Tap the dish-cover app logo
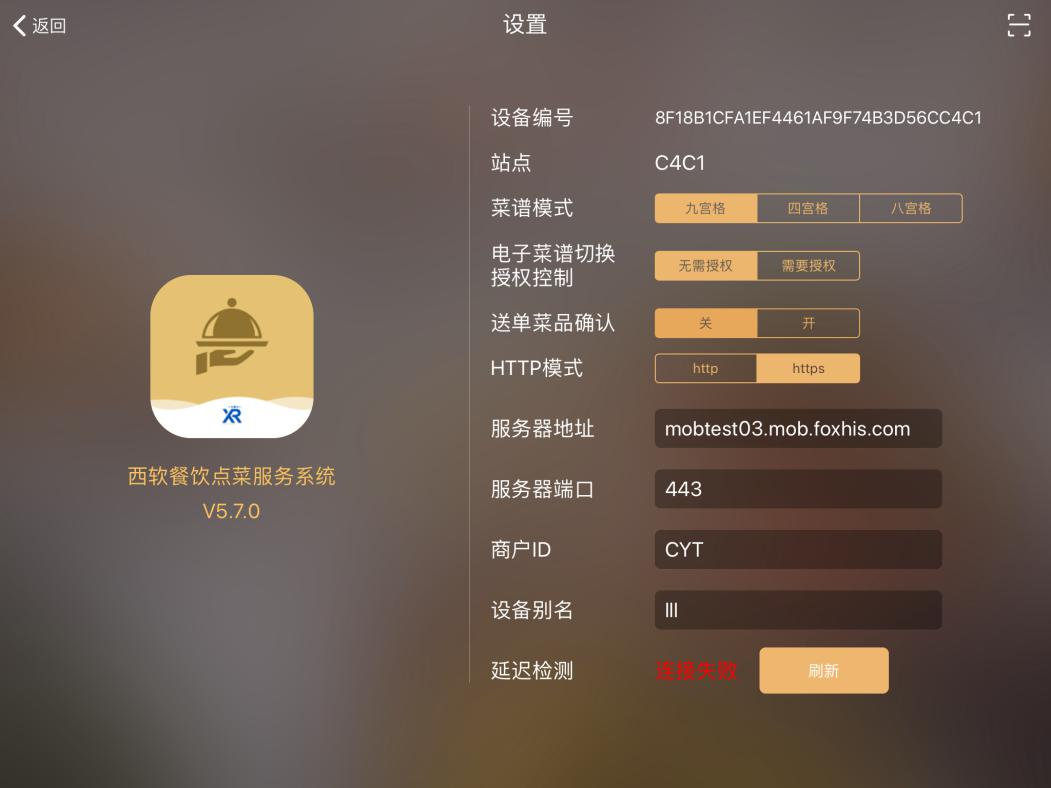Screen dimensions: 1051x788 coord(232,356)
